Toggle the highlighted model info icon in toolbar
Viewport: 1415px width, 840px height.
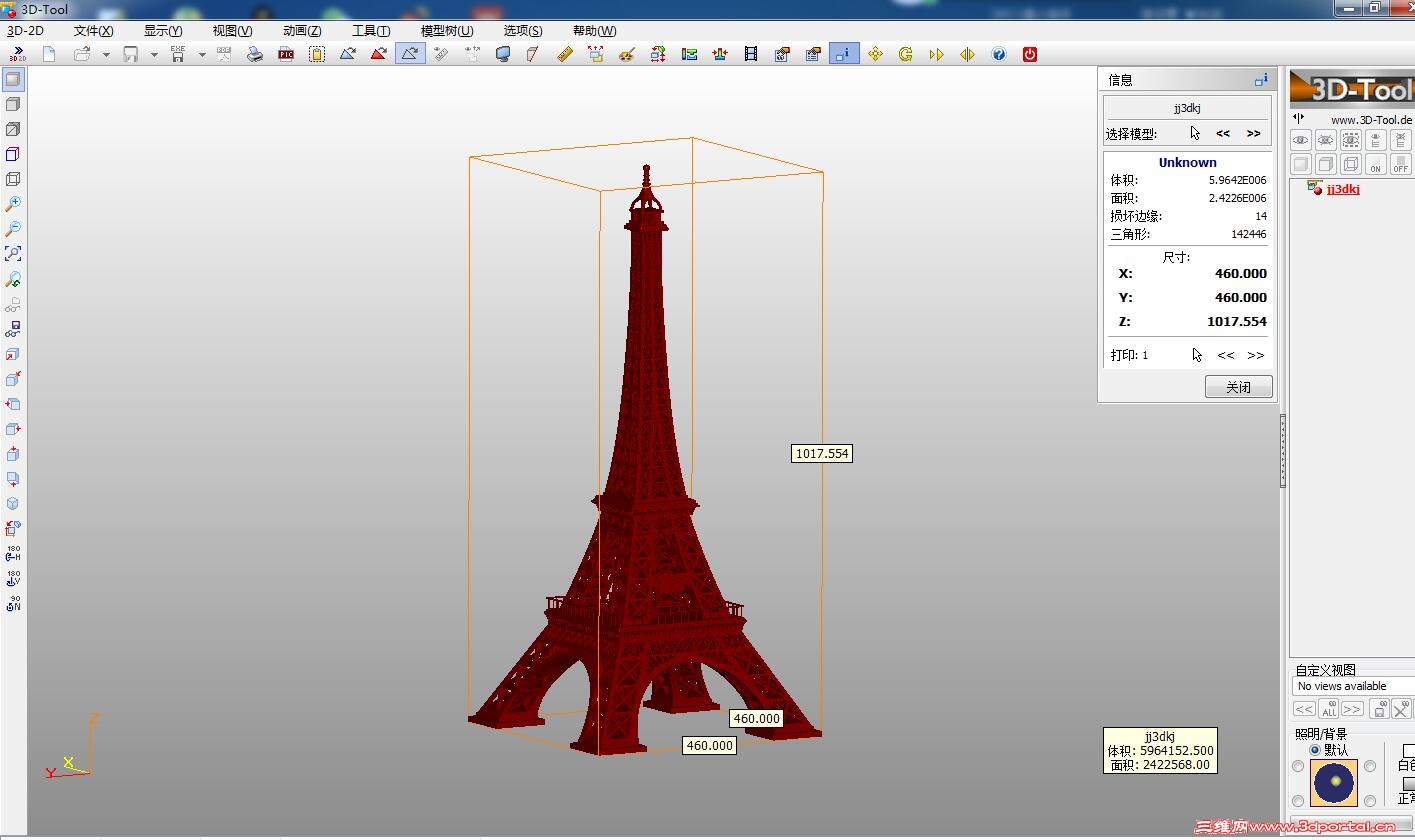coord(844,54)
